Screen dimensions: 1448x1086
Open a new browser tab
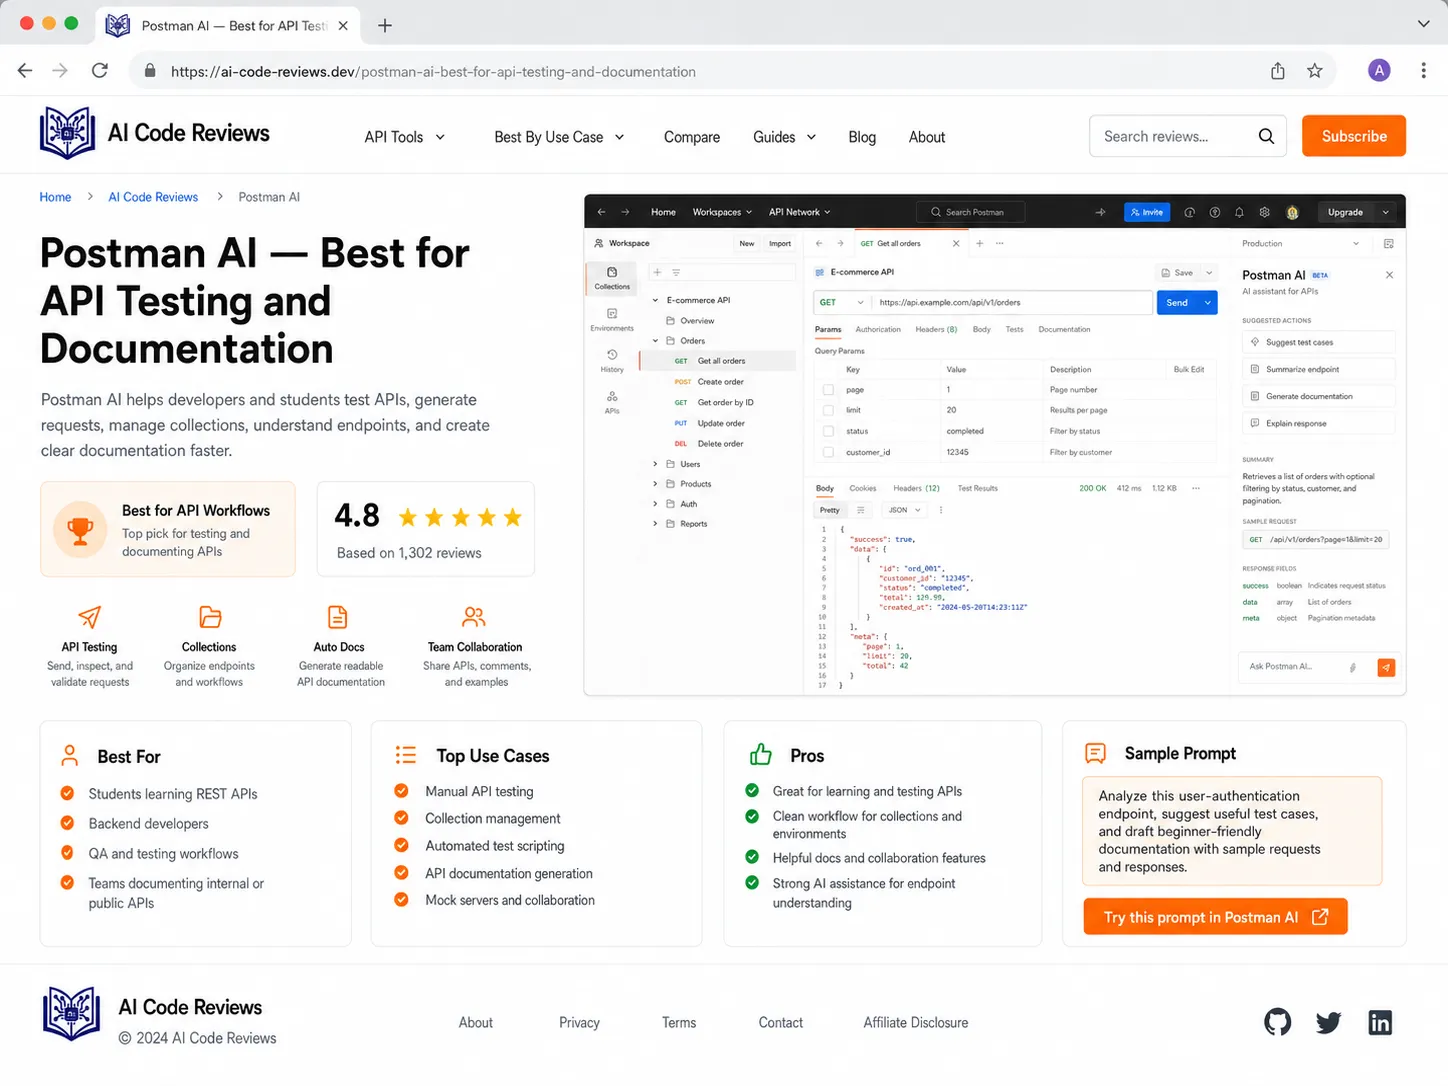[385, 26]
